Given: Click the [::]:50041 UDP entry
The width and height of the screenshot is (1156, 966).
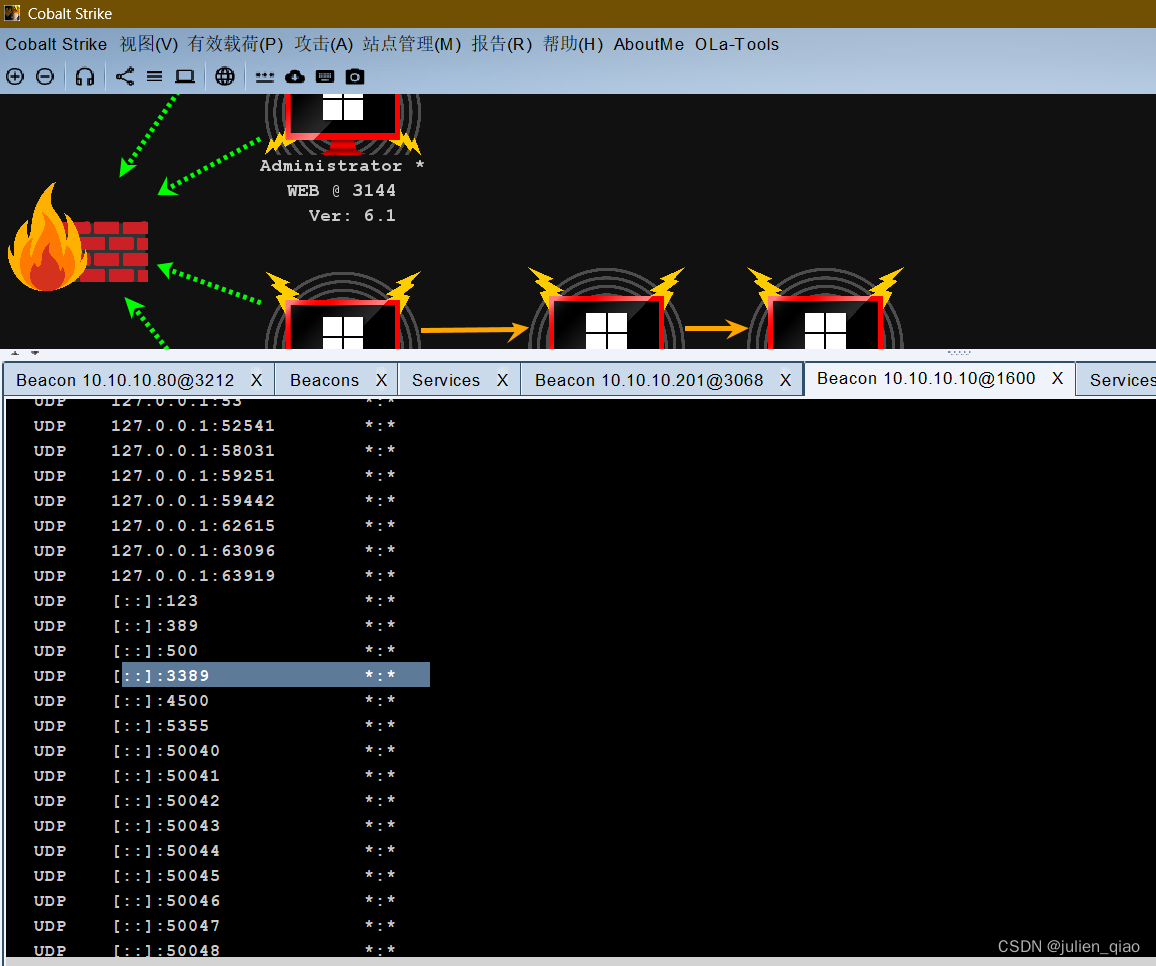Looking at the screenshot, I should pos(215,776).
